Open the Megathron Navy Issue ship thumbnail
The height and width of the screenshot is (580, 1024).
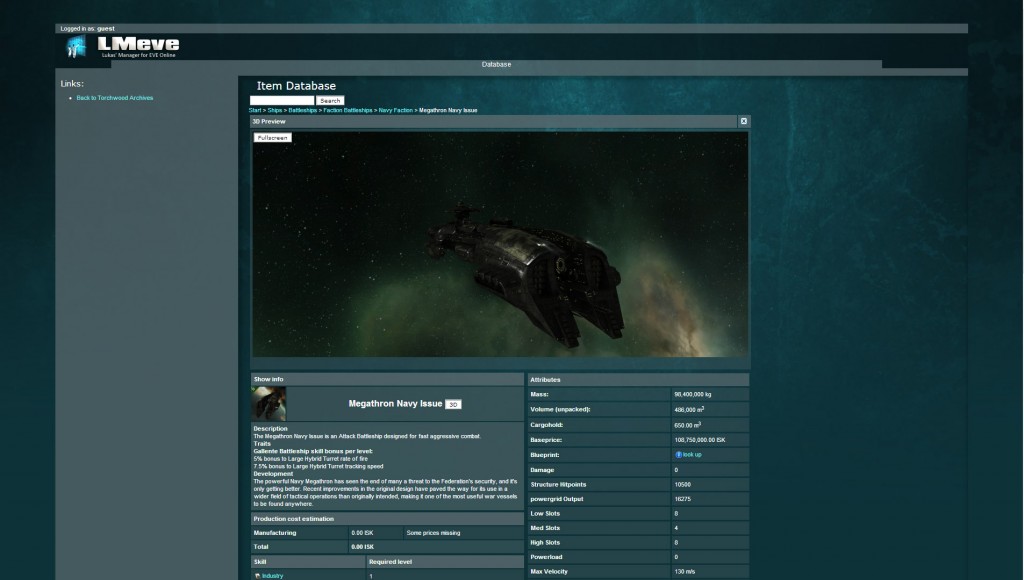click(269, 404)
